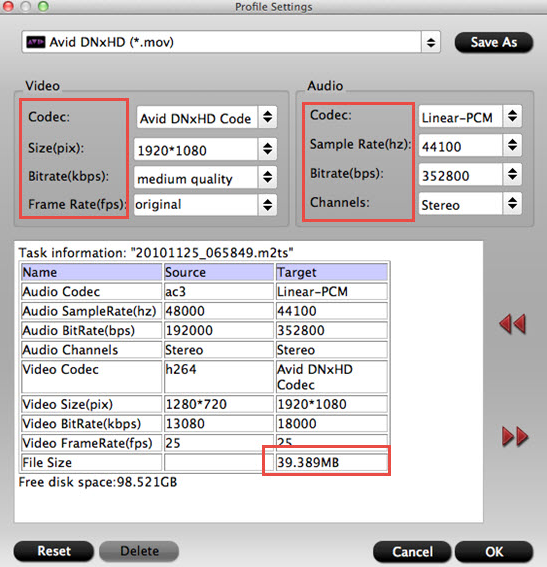547x567 pixels.
Task: Click the red double right arrows icon
Action: (515, 436)
